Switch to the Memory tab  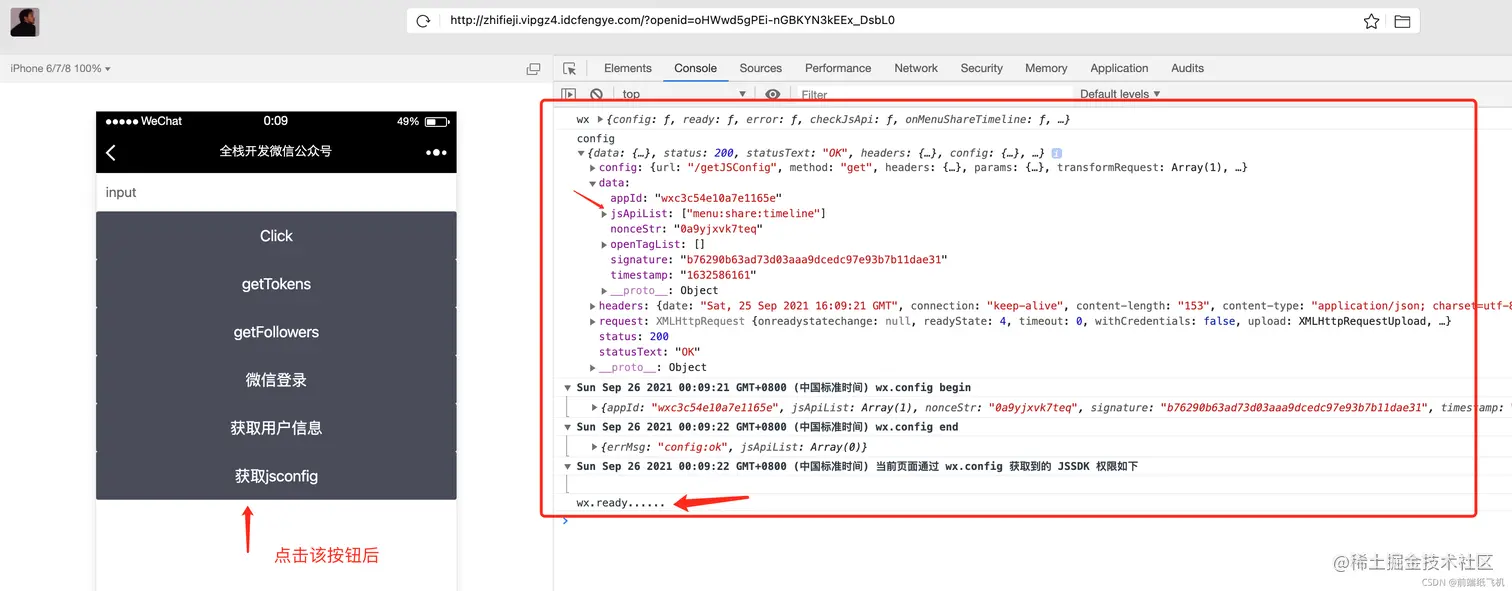click(1046, 68)
